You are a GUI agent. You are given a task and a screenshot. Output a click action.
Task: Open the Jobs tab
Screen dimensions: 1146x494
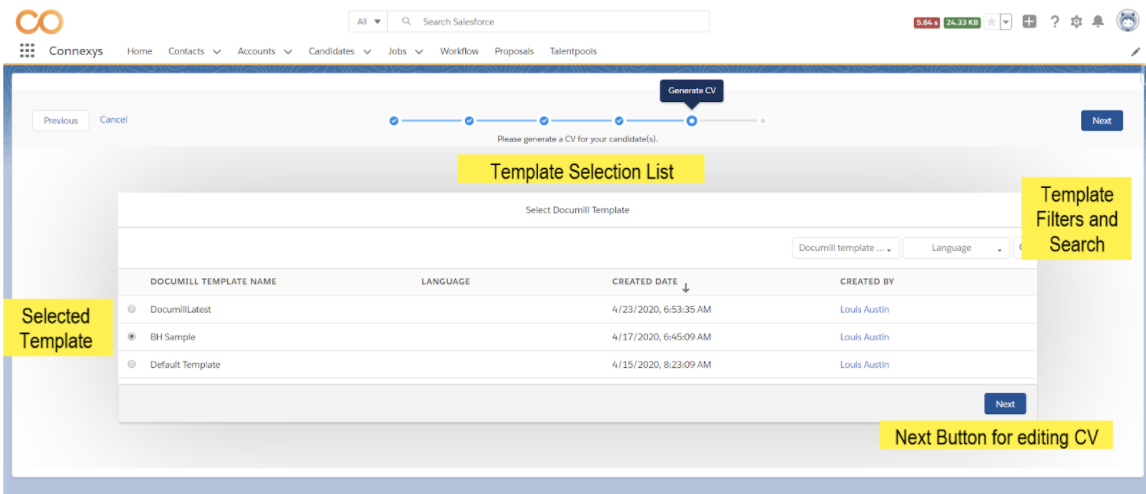[x=397, y=51]
